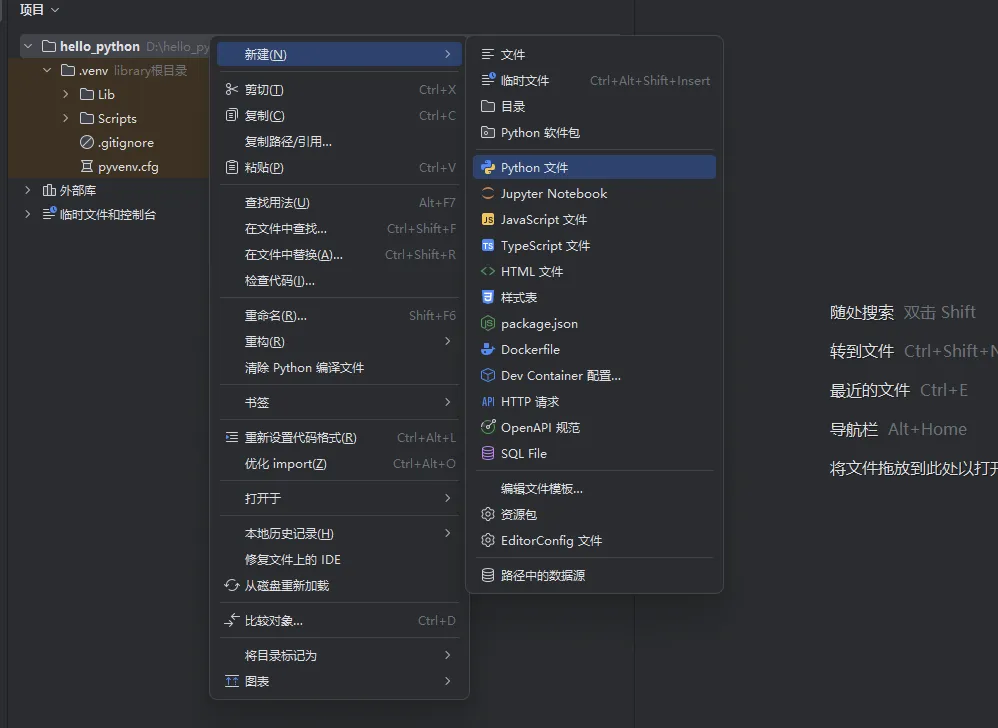998x728 pixels.
Task: Click the Python 文件 icon in submenu
Action: tap(488, 167)
